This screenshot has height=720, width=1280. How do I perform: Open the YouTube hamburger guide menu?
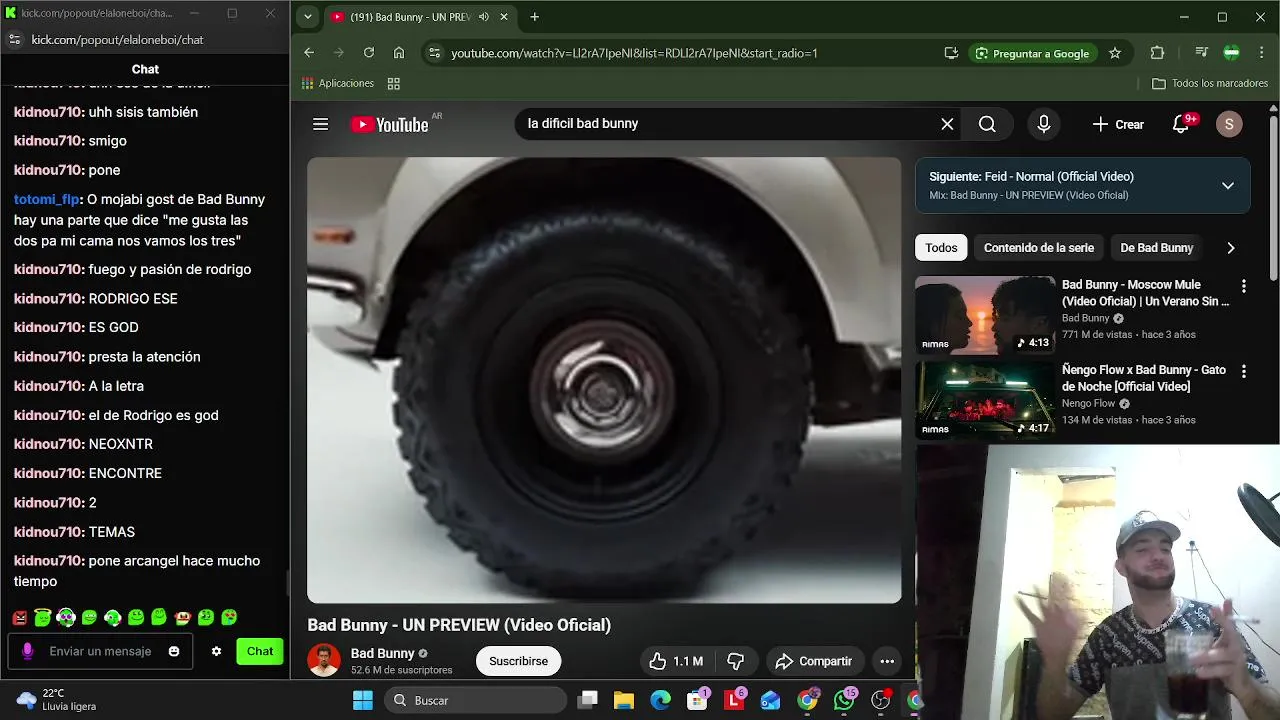tap(320, 124)
